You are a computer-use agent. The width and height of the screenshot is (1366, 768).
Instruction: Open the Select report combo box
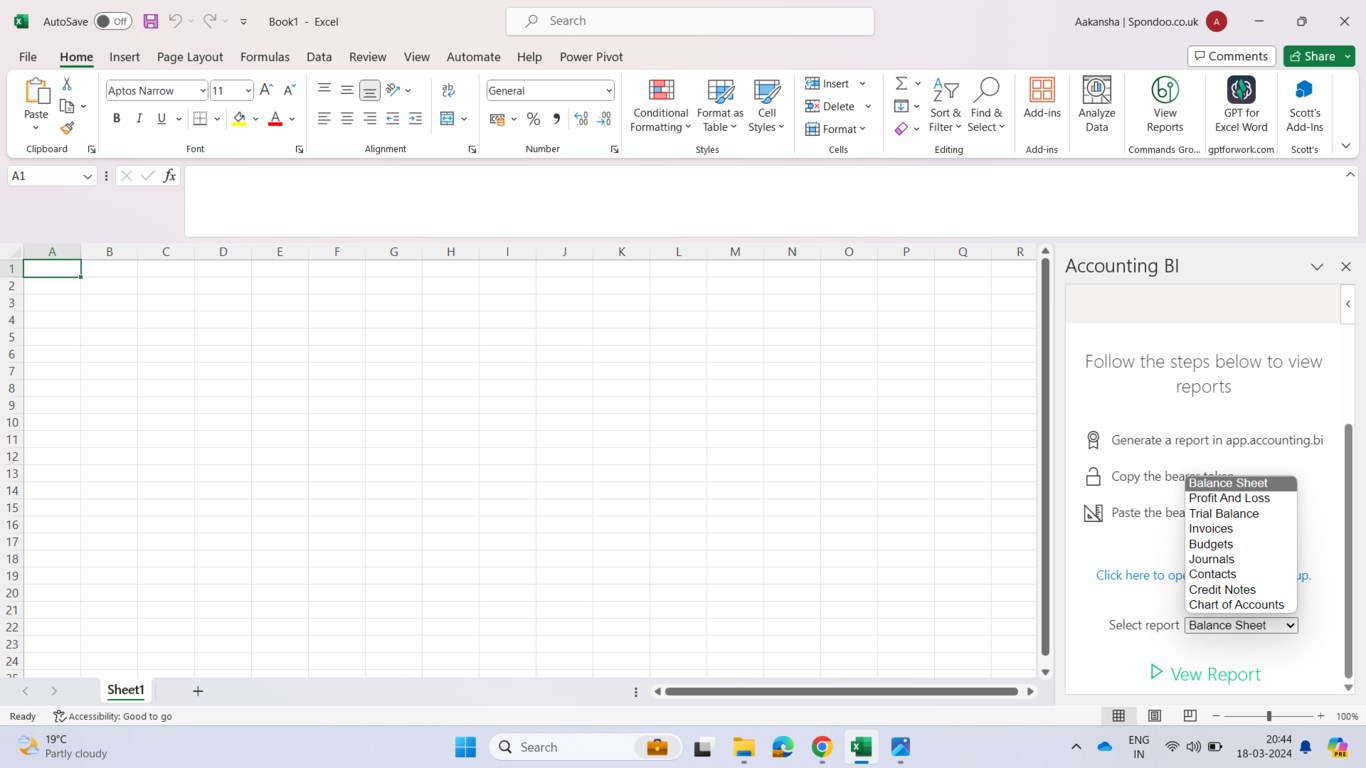point(1241,625)
